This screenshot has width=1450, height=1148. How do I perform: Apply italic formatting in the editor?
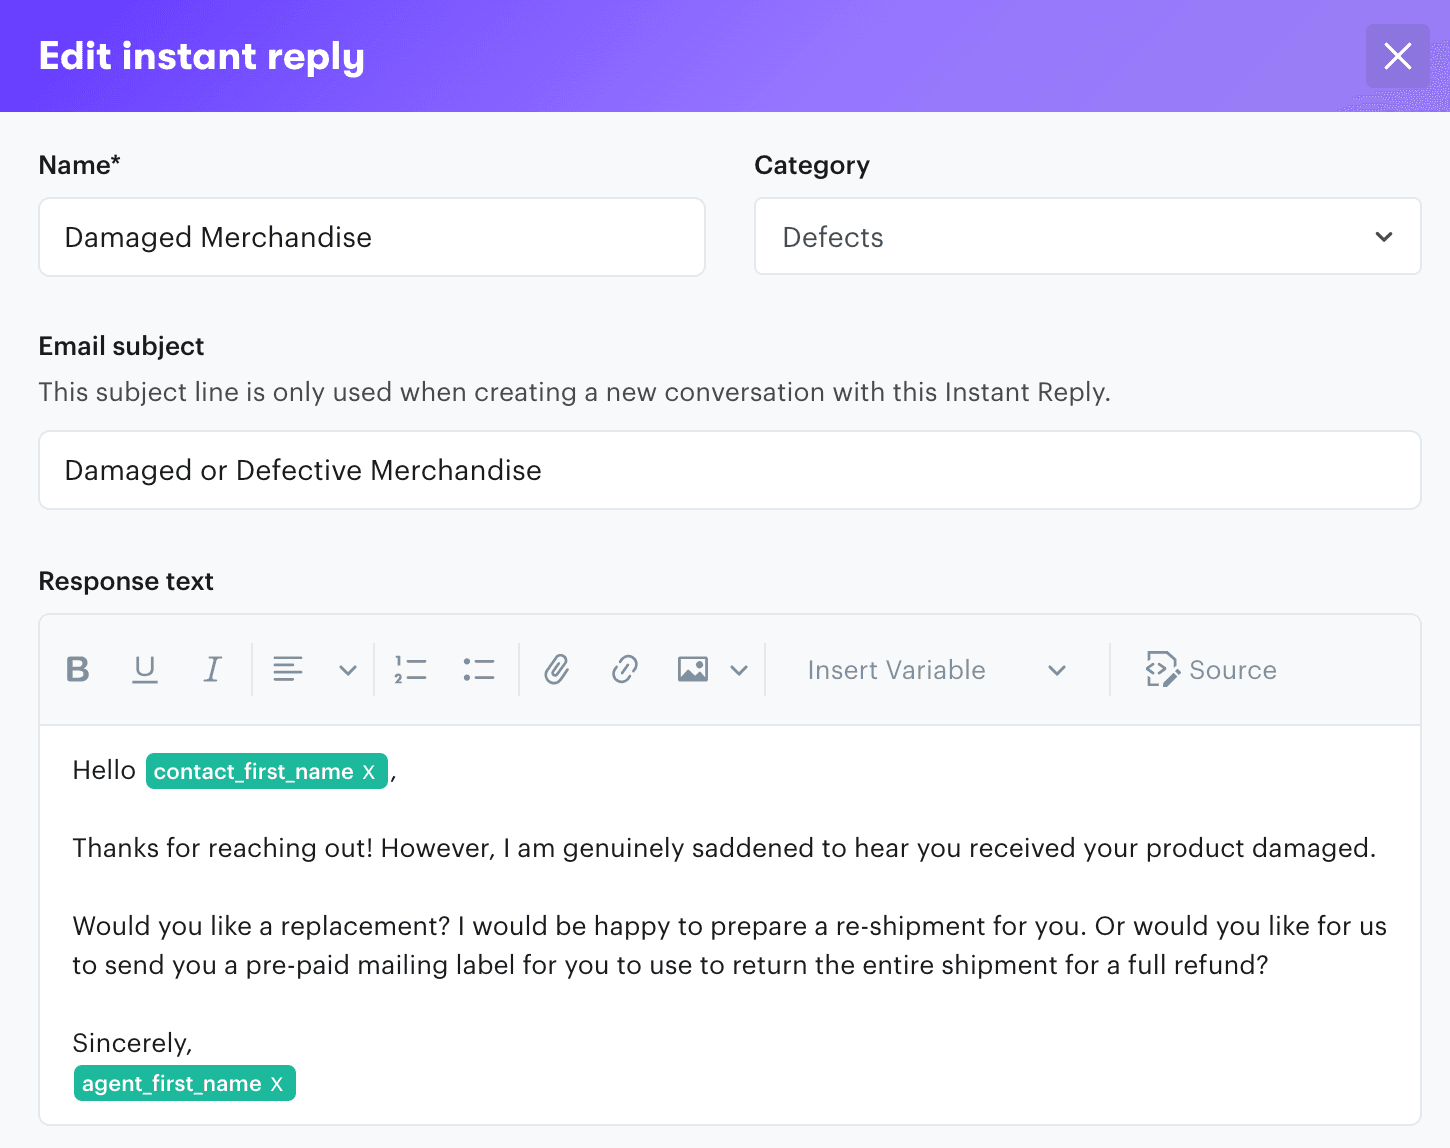[x=212, y=669]
